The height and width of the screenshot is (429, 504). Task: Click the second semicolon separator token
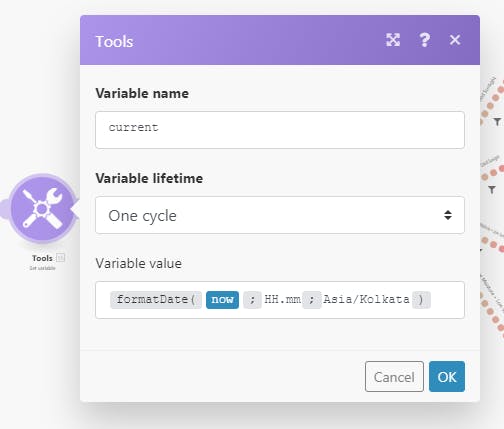[x=312, y=300]
